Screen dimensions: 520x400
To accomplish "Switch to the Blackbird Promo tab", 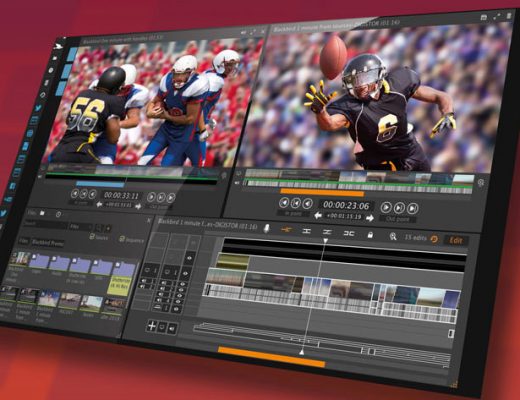I will point(47,242).
